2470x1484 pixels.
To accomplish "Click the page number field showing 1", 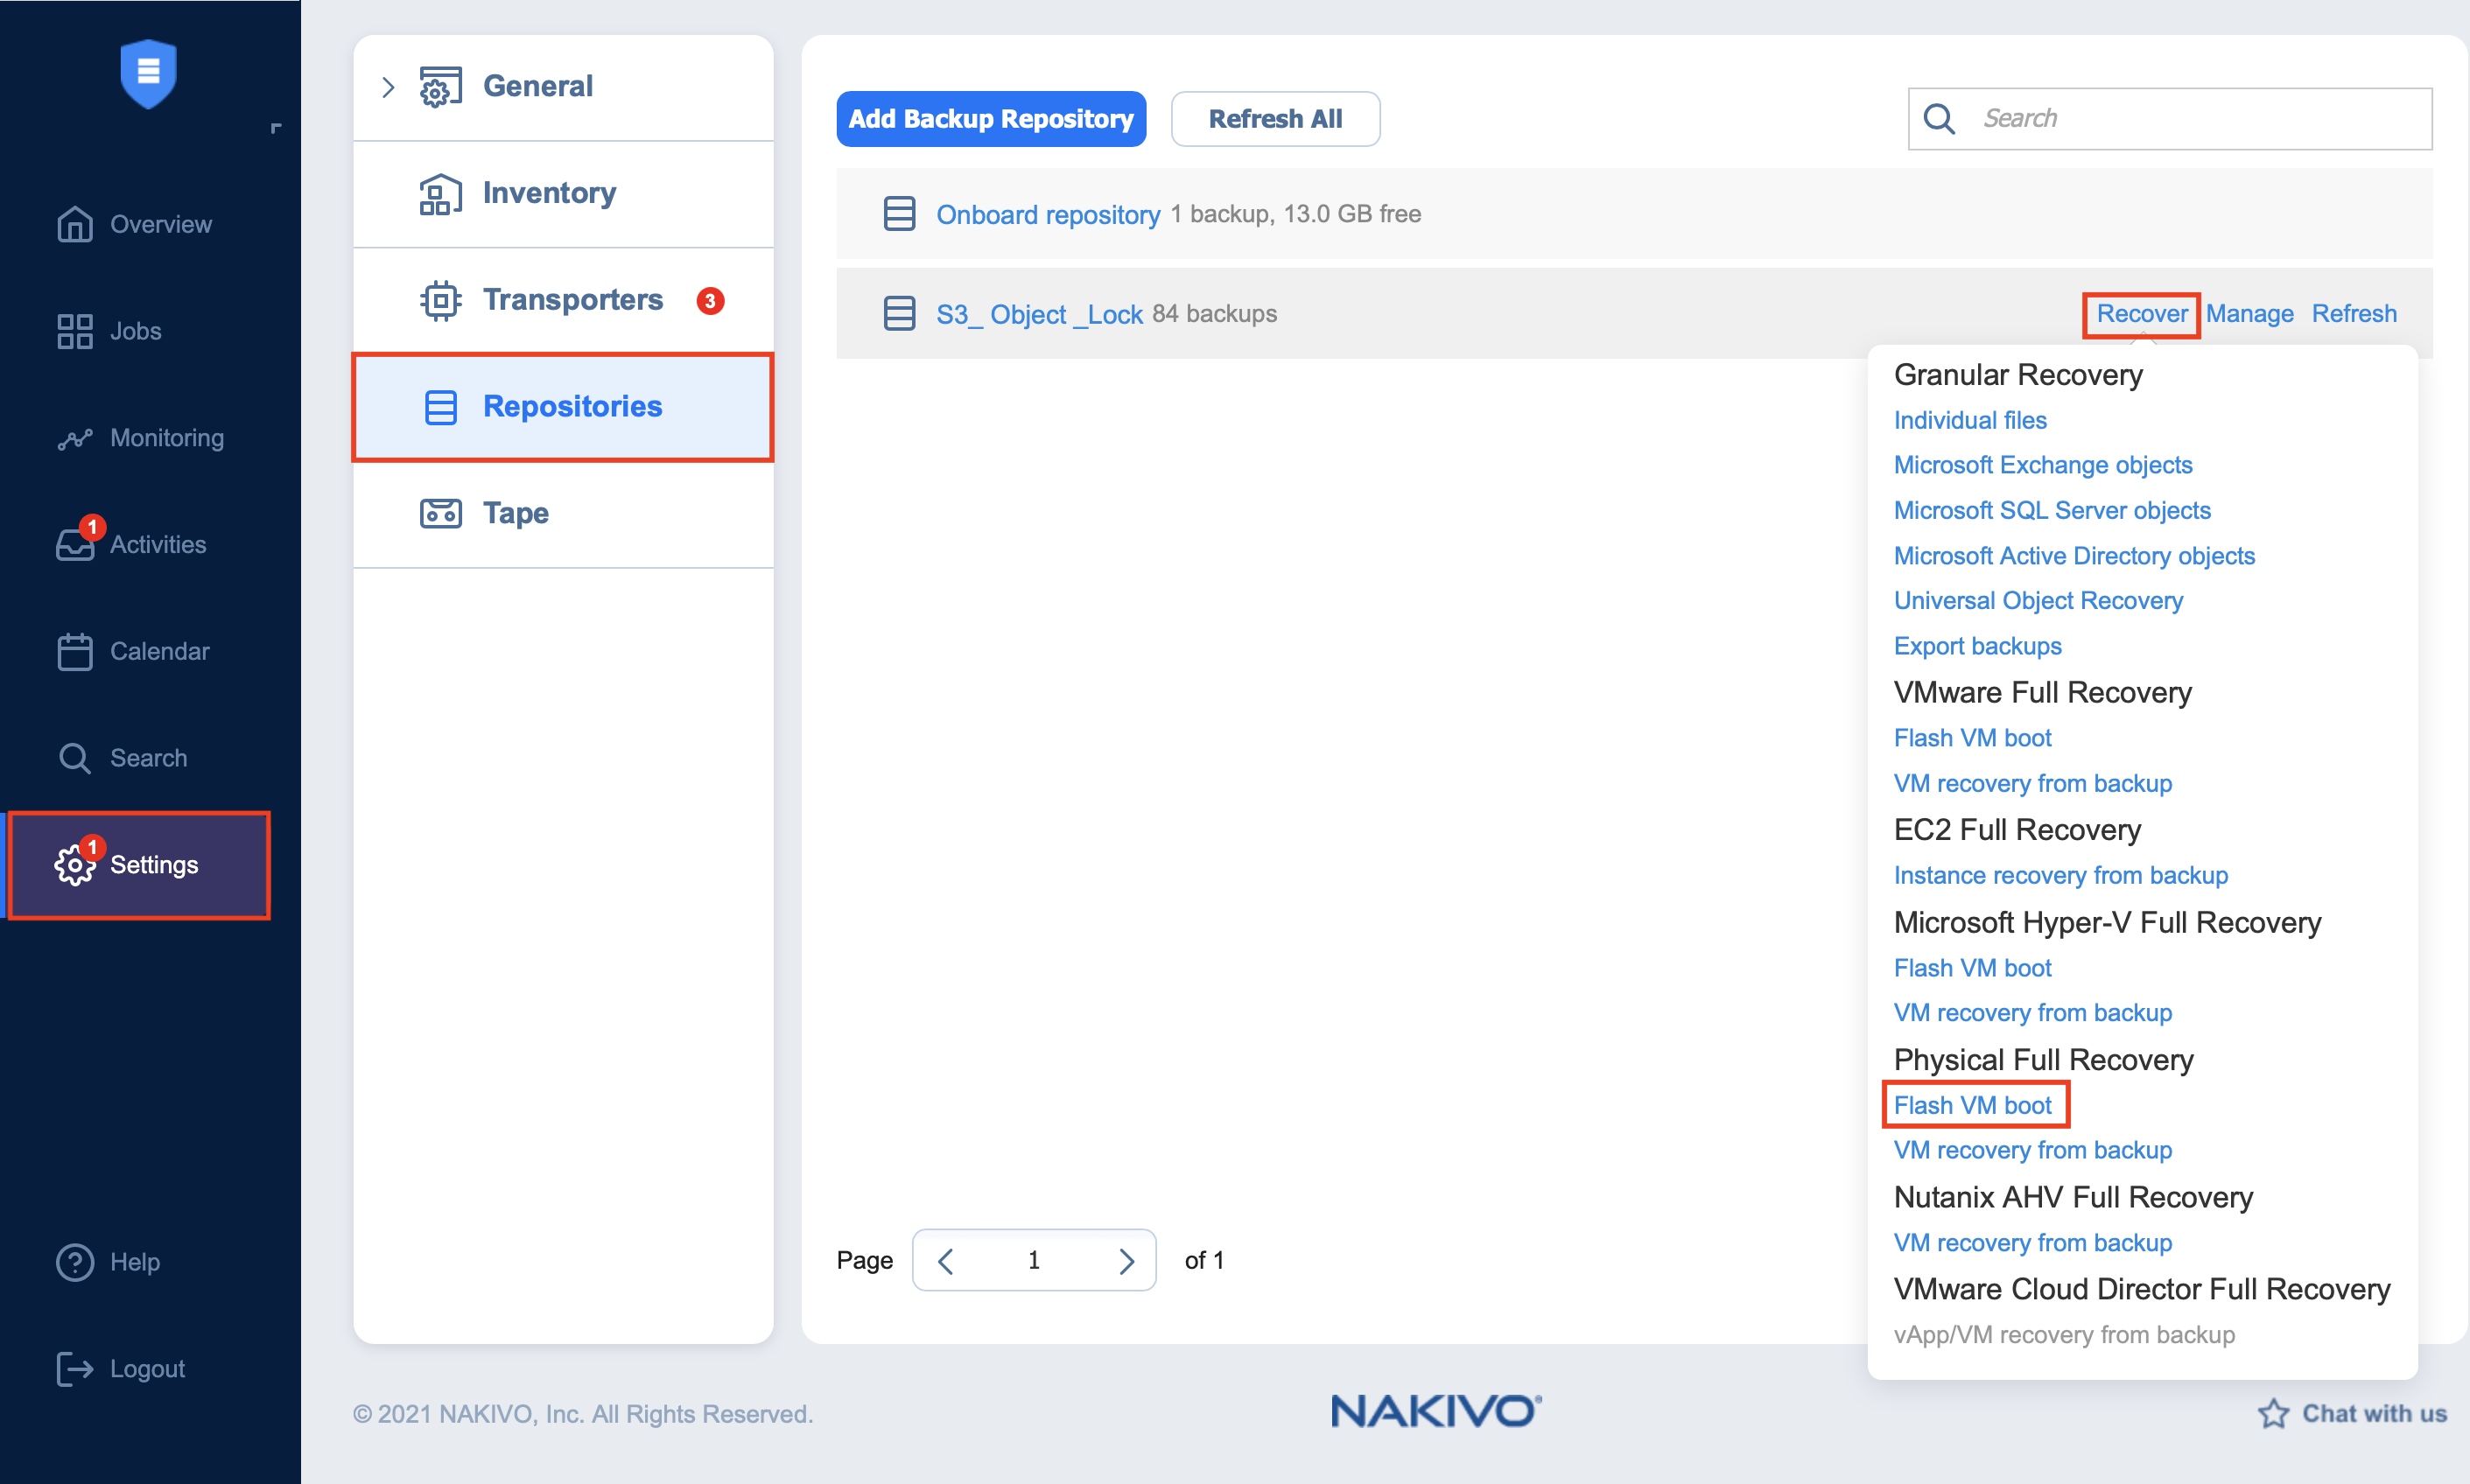I will click(x=1034, y=1261).
